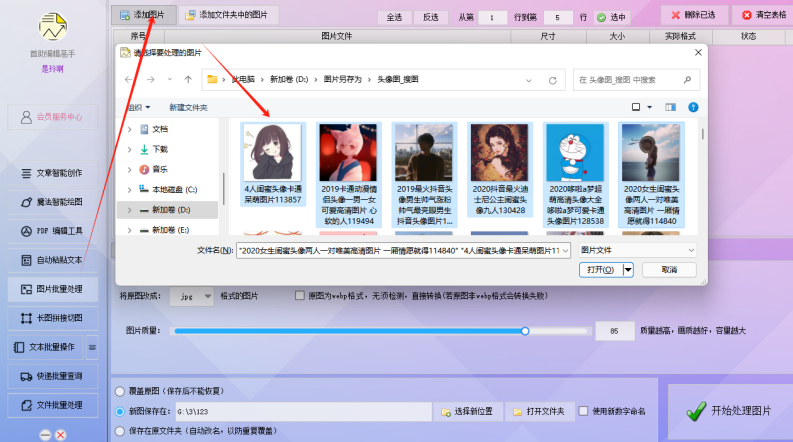Viewport: 793px width, 442px height.
Task: Select 新加卷 (E:) in the navigation tree
Action: click(170, 230)
